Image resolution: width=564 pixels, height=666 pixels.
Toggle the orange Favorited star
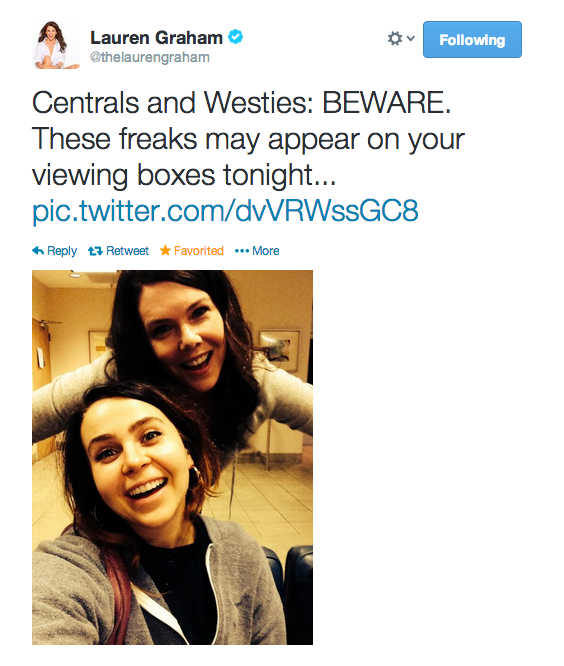pyautogui.click(x=165, y=250)
